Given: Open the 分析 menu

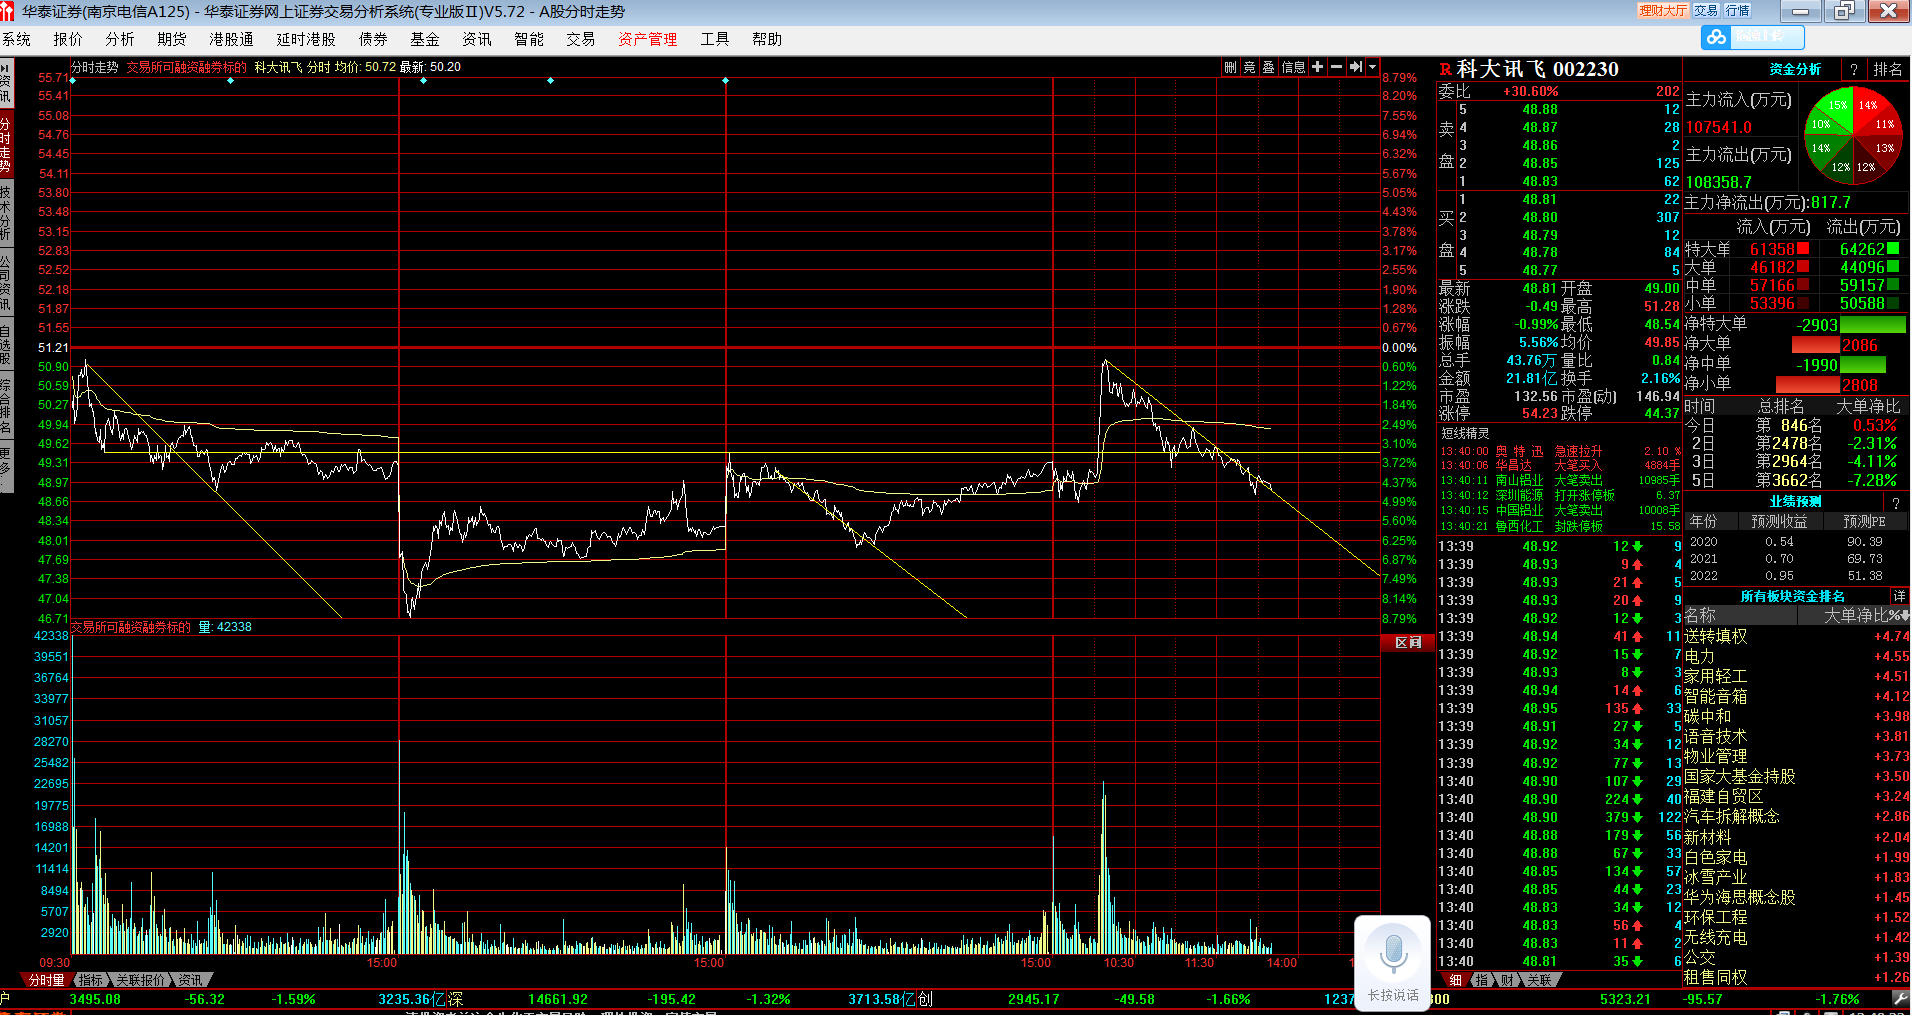Looking at the screenshot, I should click(x=120, y=39).
